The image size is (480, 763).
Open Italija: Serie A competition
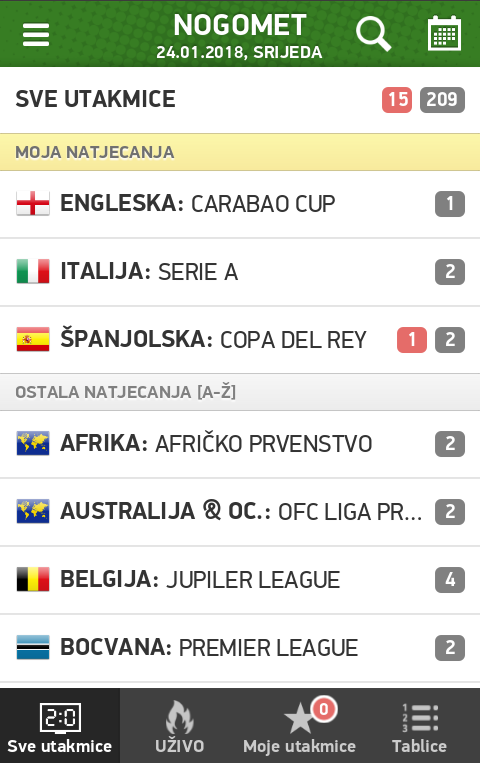pyautogui.click(x=240, y=272)
